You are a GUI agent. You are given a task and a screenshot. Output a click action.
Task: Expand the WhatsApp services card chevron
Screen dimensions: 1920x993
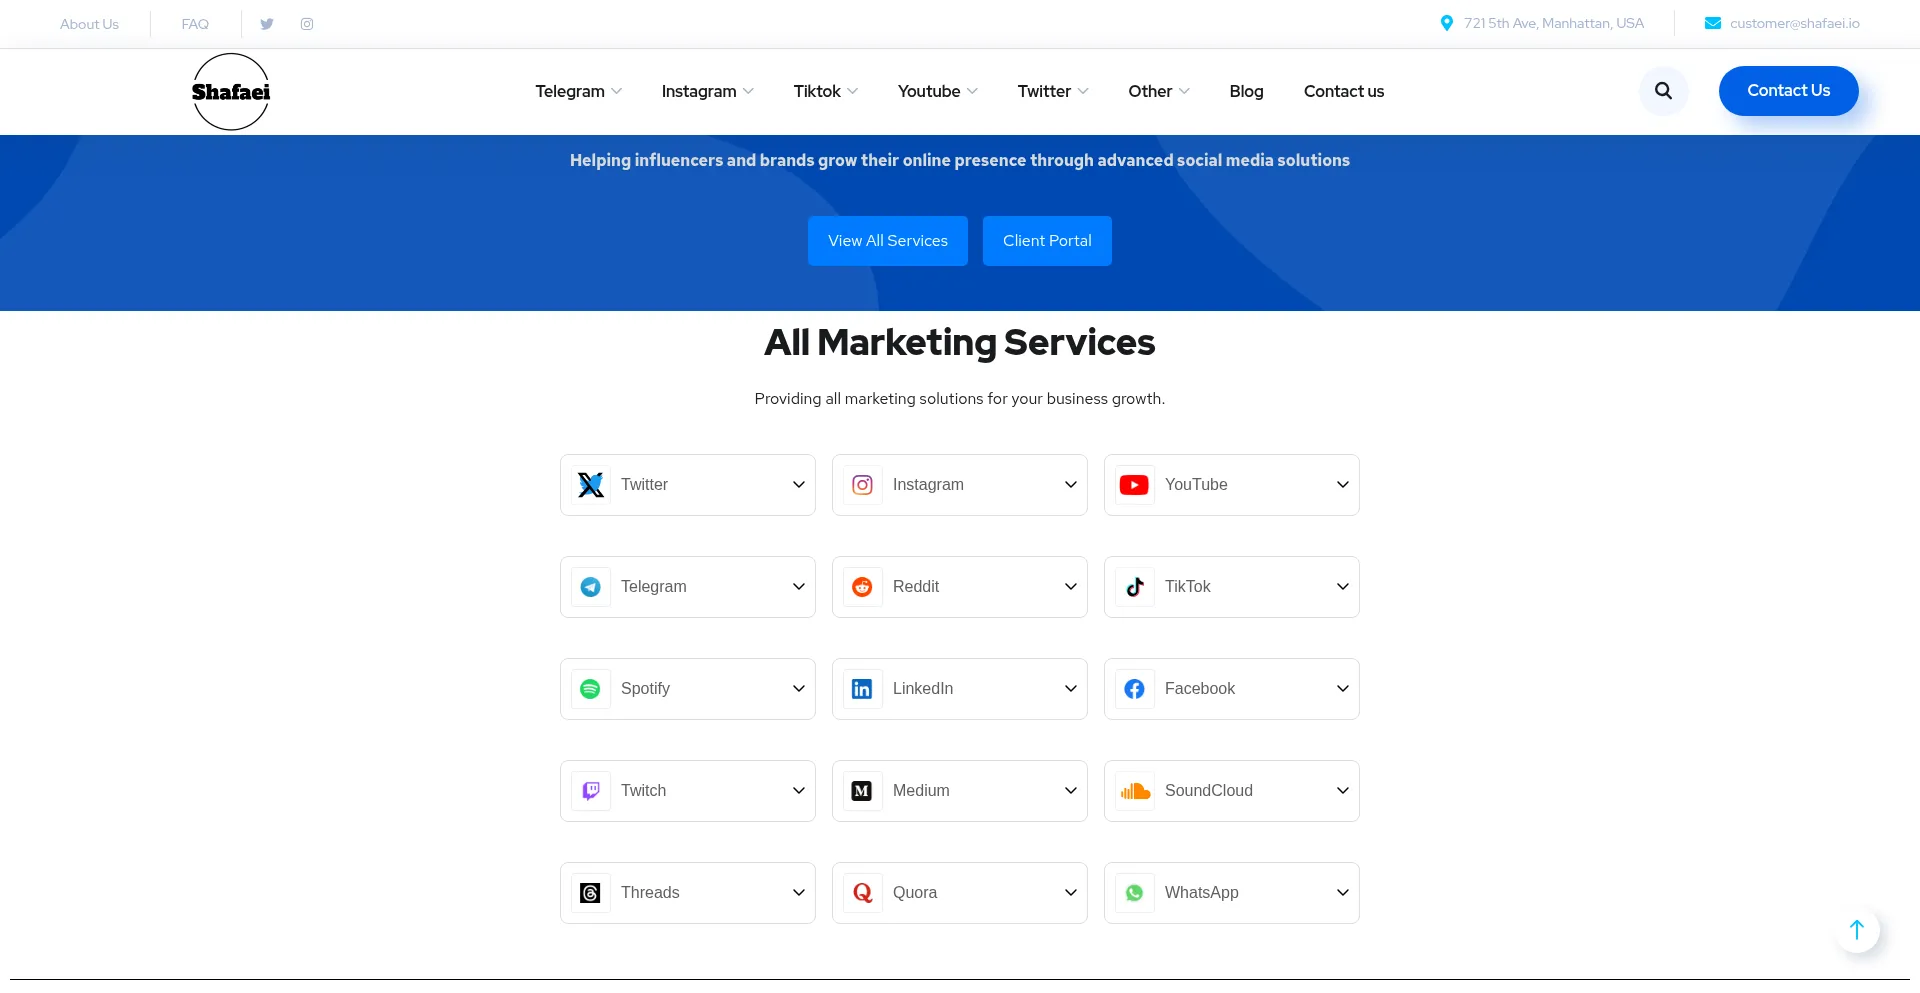click(1343, 893)
